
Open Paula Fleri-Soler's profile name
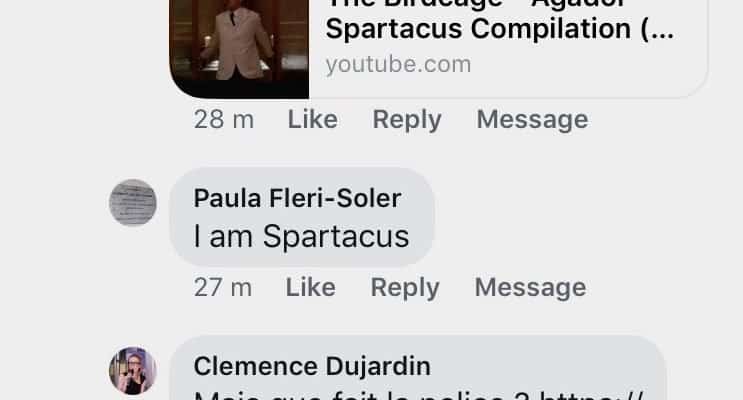point(298,198)
